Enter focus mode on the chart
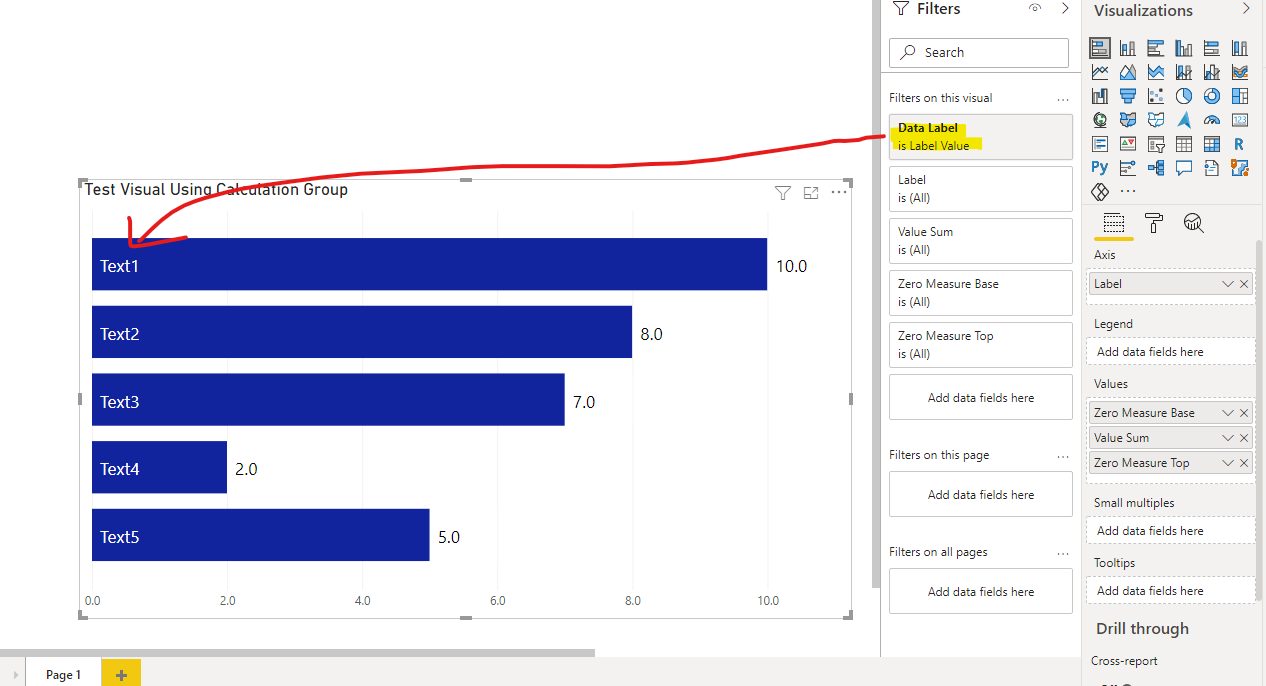 [x=811, y=193]
